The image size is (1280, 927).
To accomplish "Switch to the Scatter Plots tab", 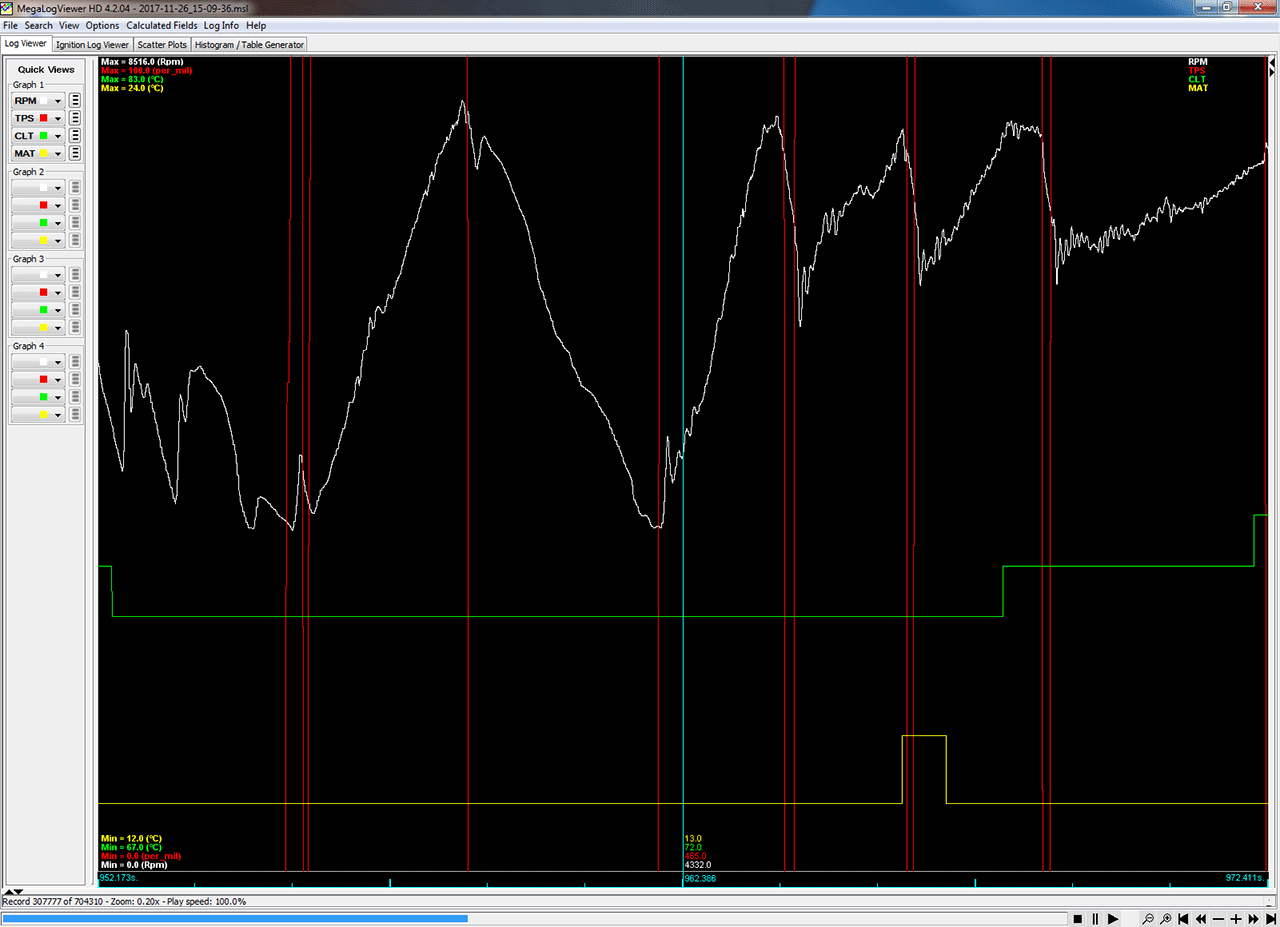I will 162,44.
